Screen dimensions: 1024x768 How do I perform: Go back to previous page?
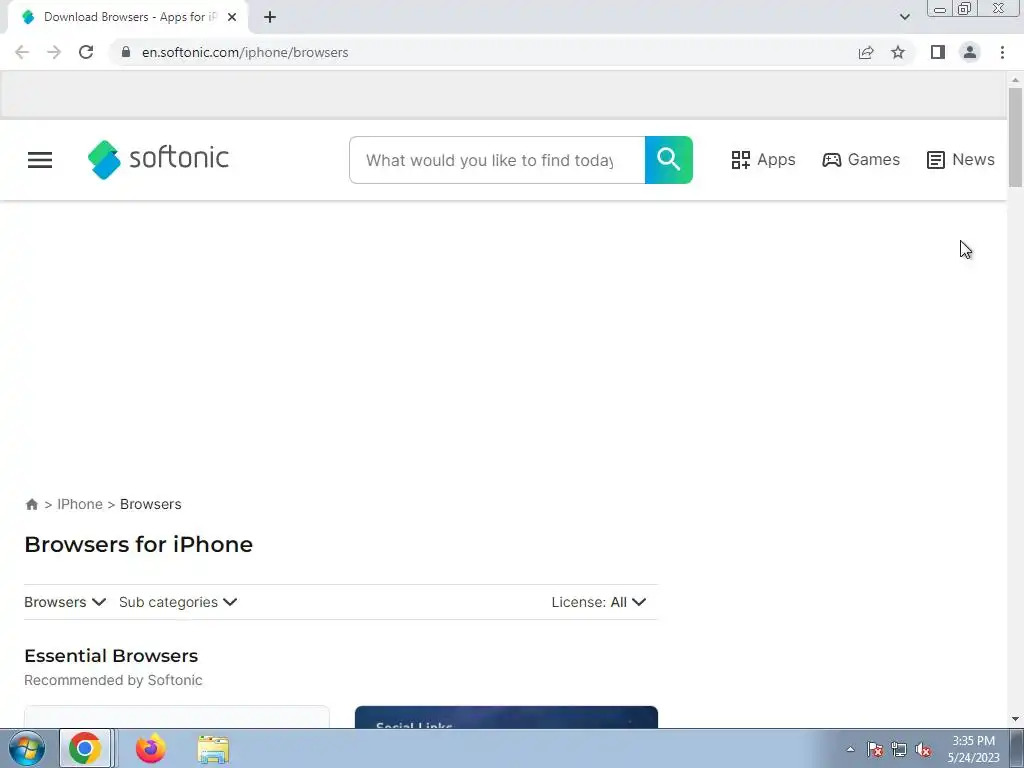pyautogui.click(x=22, y=52)
